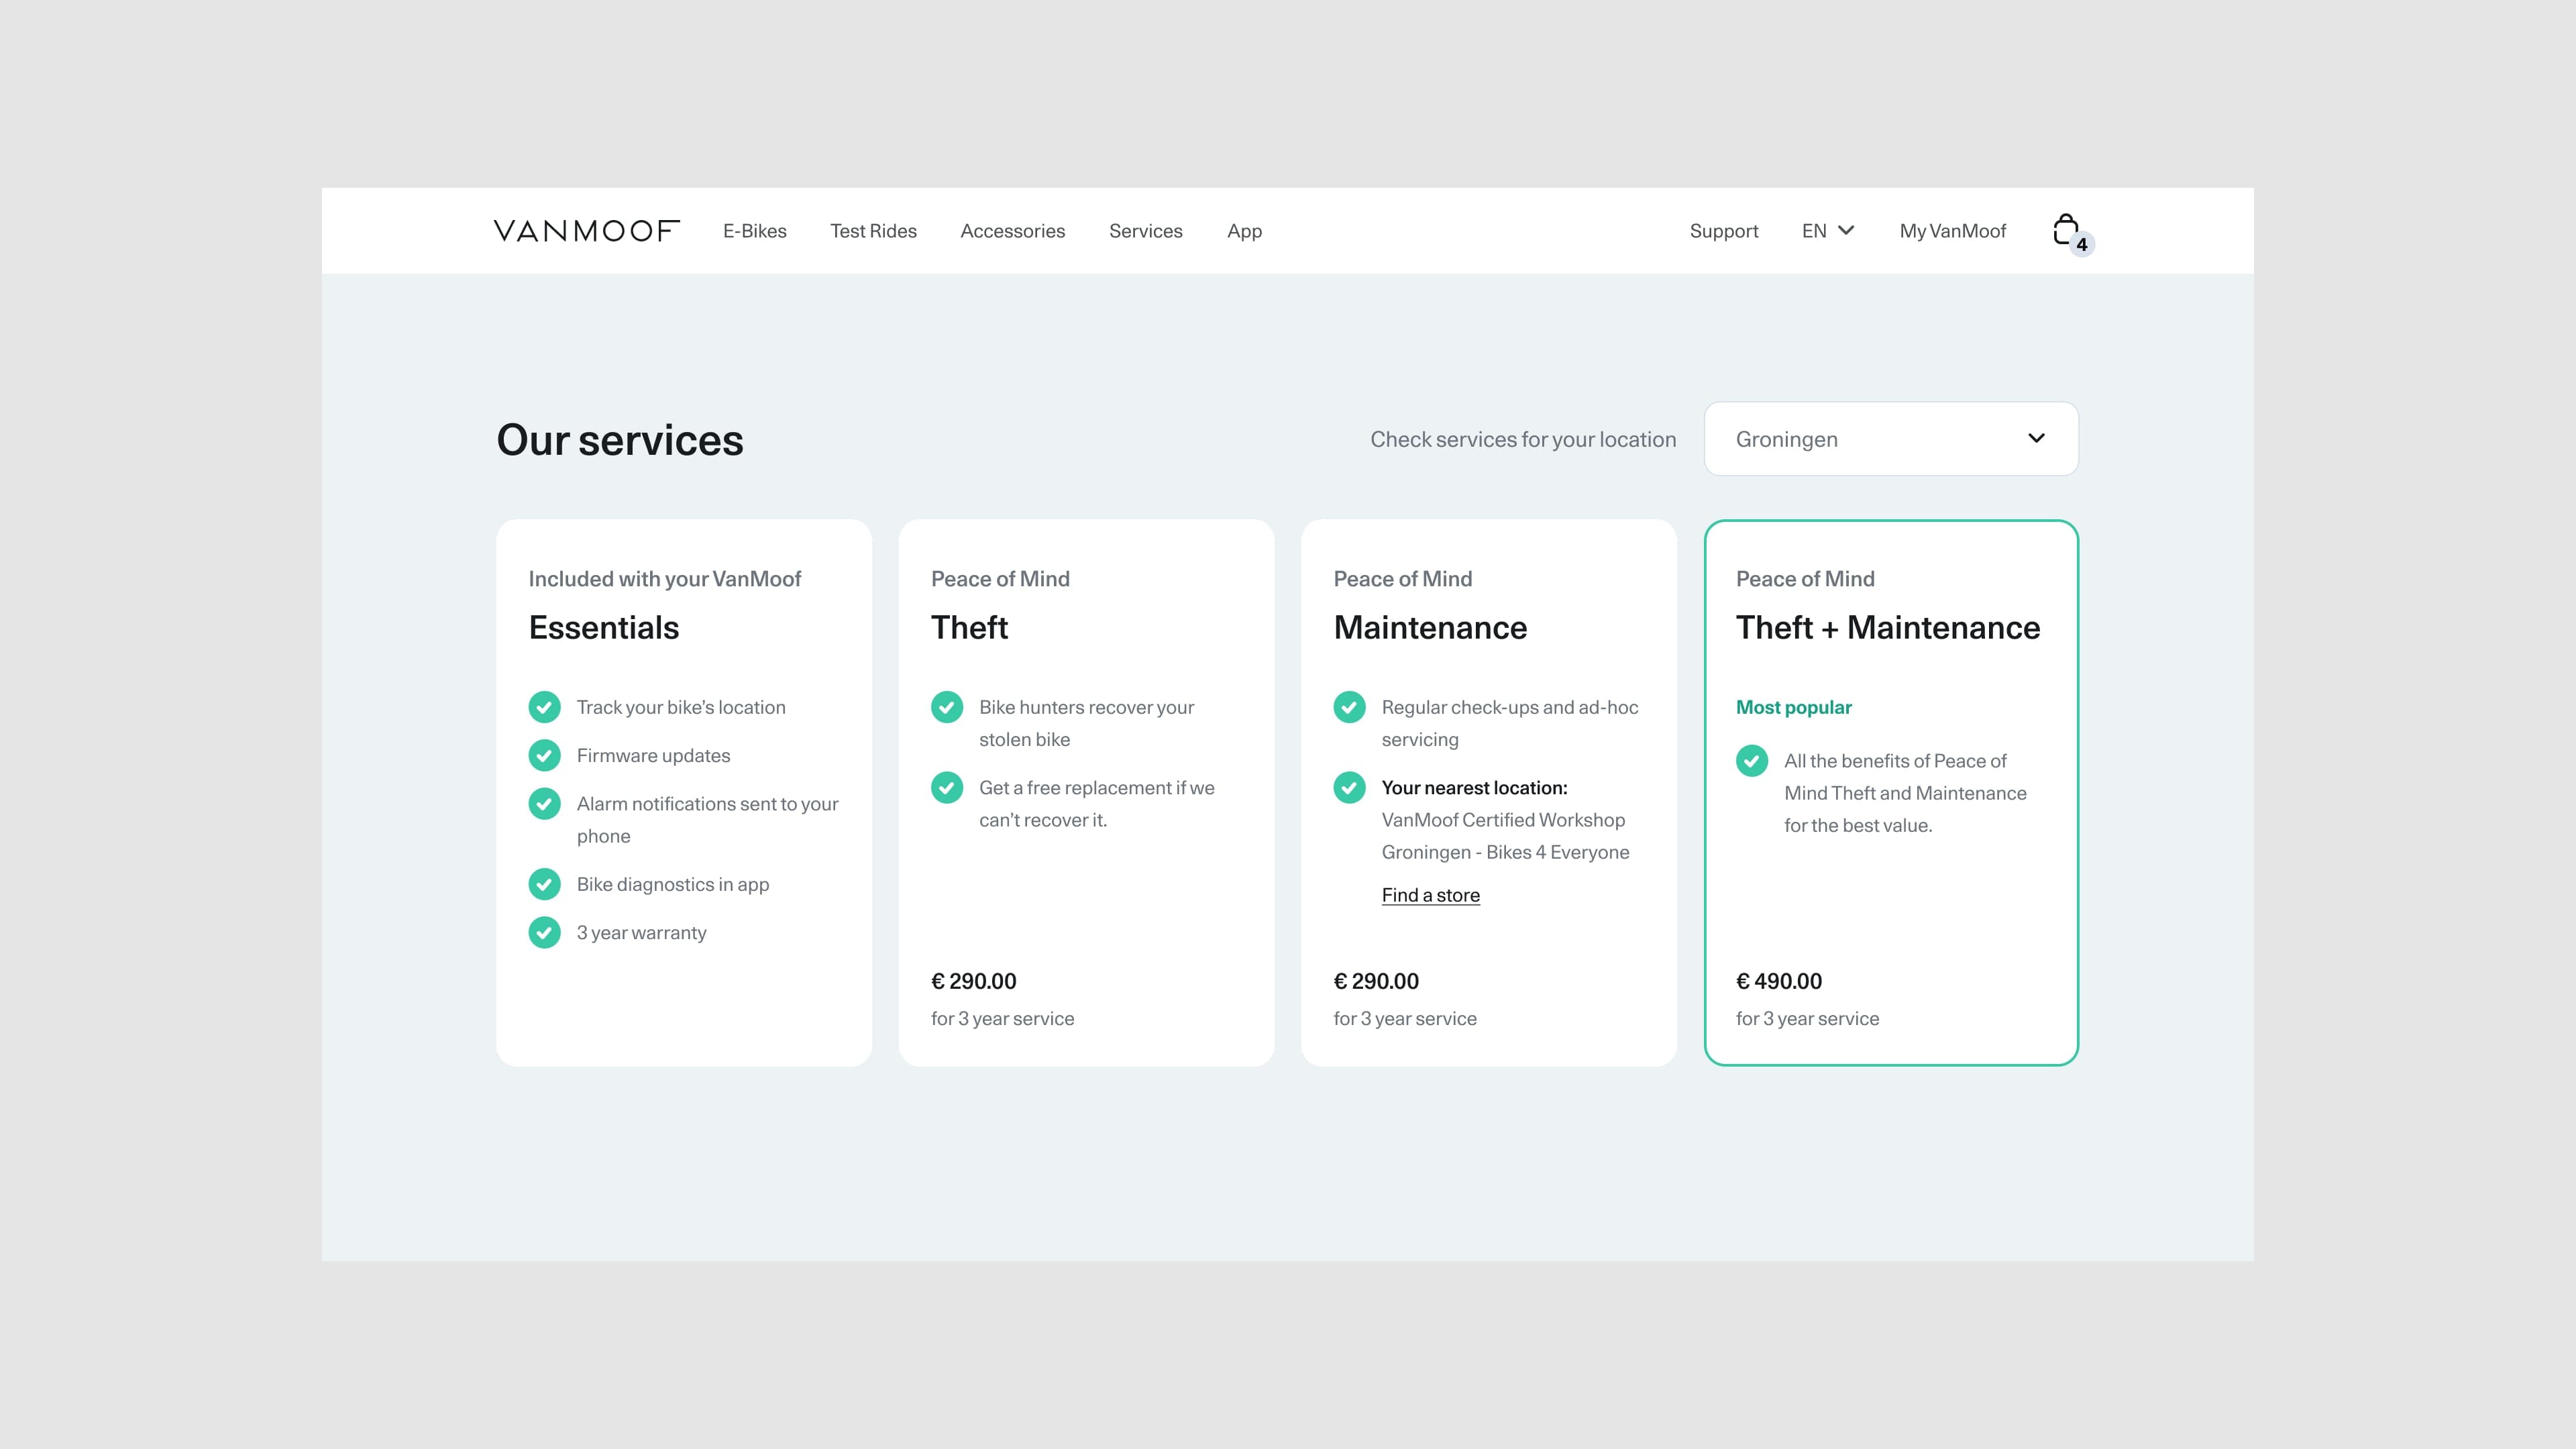
Task: Open the Accessories menu item
Action: (1013, 231)
